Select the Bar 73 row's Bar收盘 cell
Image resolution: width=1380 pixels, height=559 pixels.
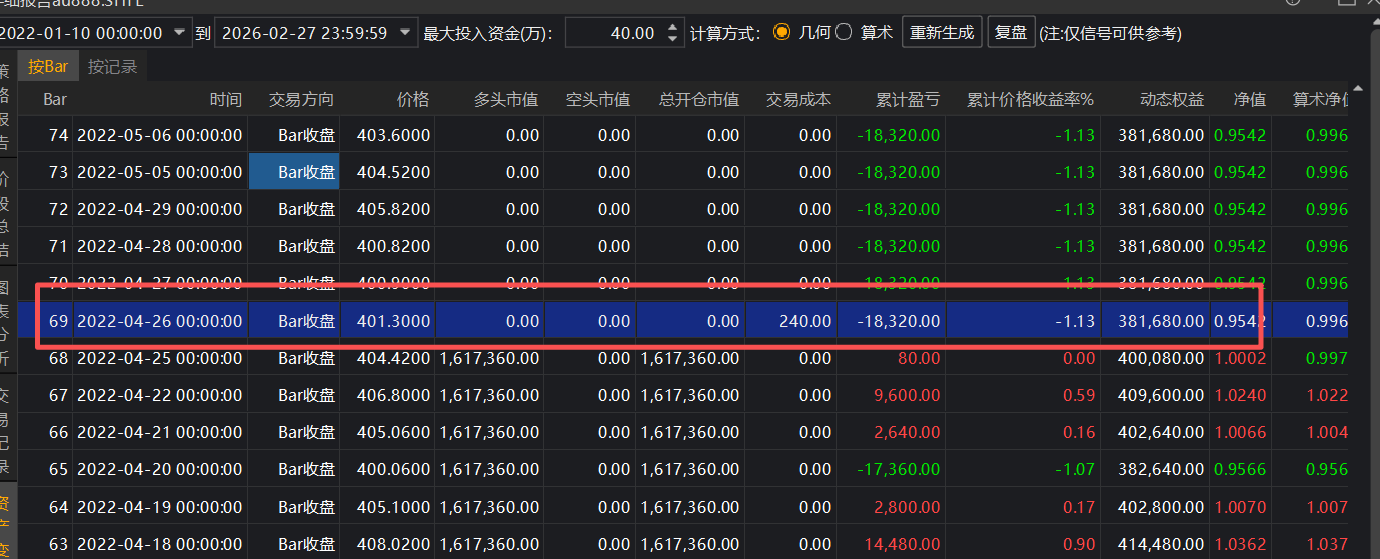[294, 172]
